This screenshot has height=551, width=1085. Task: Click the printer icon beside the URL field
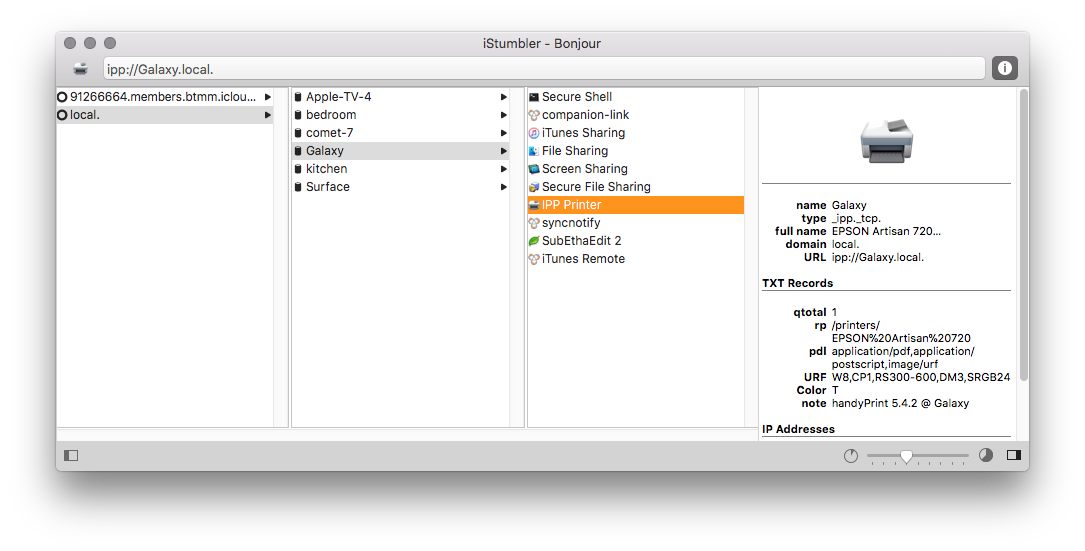click(81, 69)
